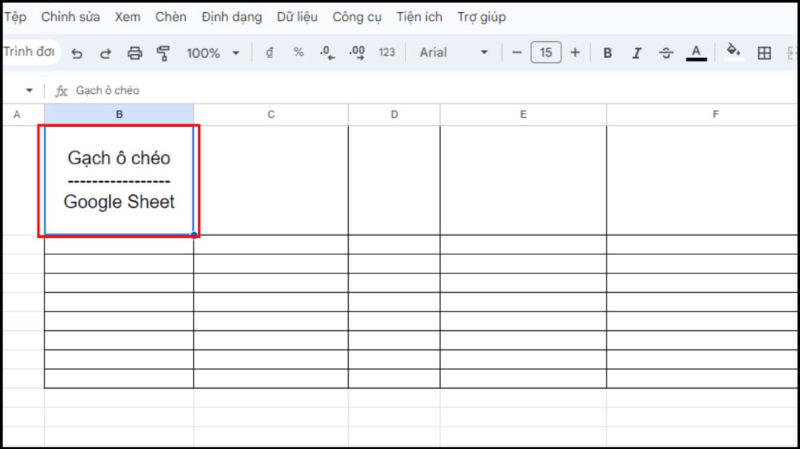
Task: Open the 100% zoom dropdown
Action: [213, 53]
